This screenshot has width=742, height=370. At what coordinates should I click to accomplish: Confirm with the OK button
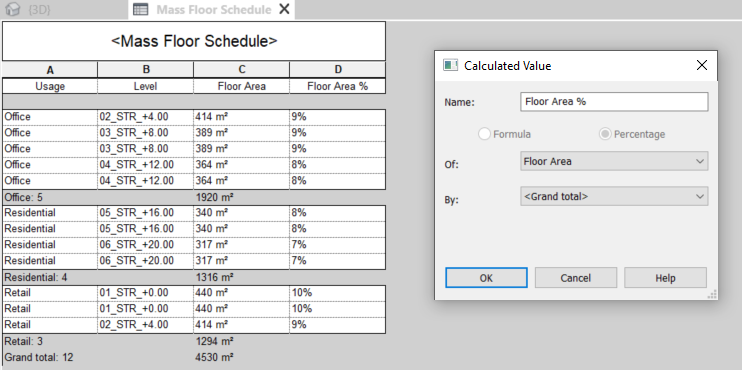point(486,278)
